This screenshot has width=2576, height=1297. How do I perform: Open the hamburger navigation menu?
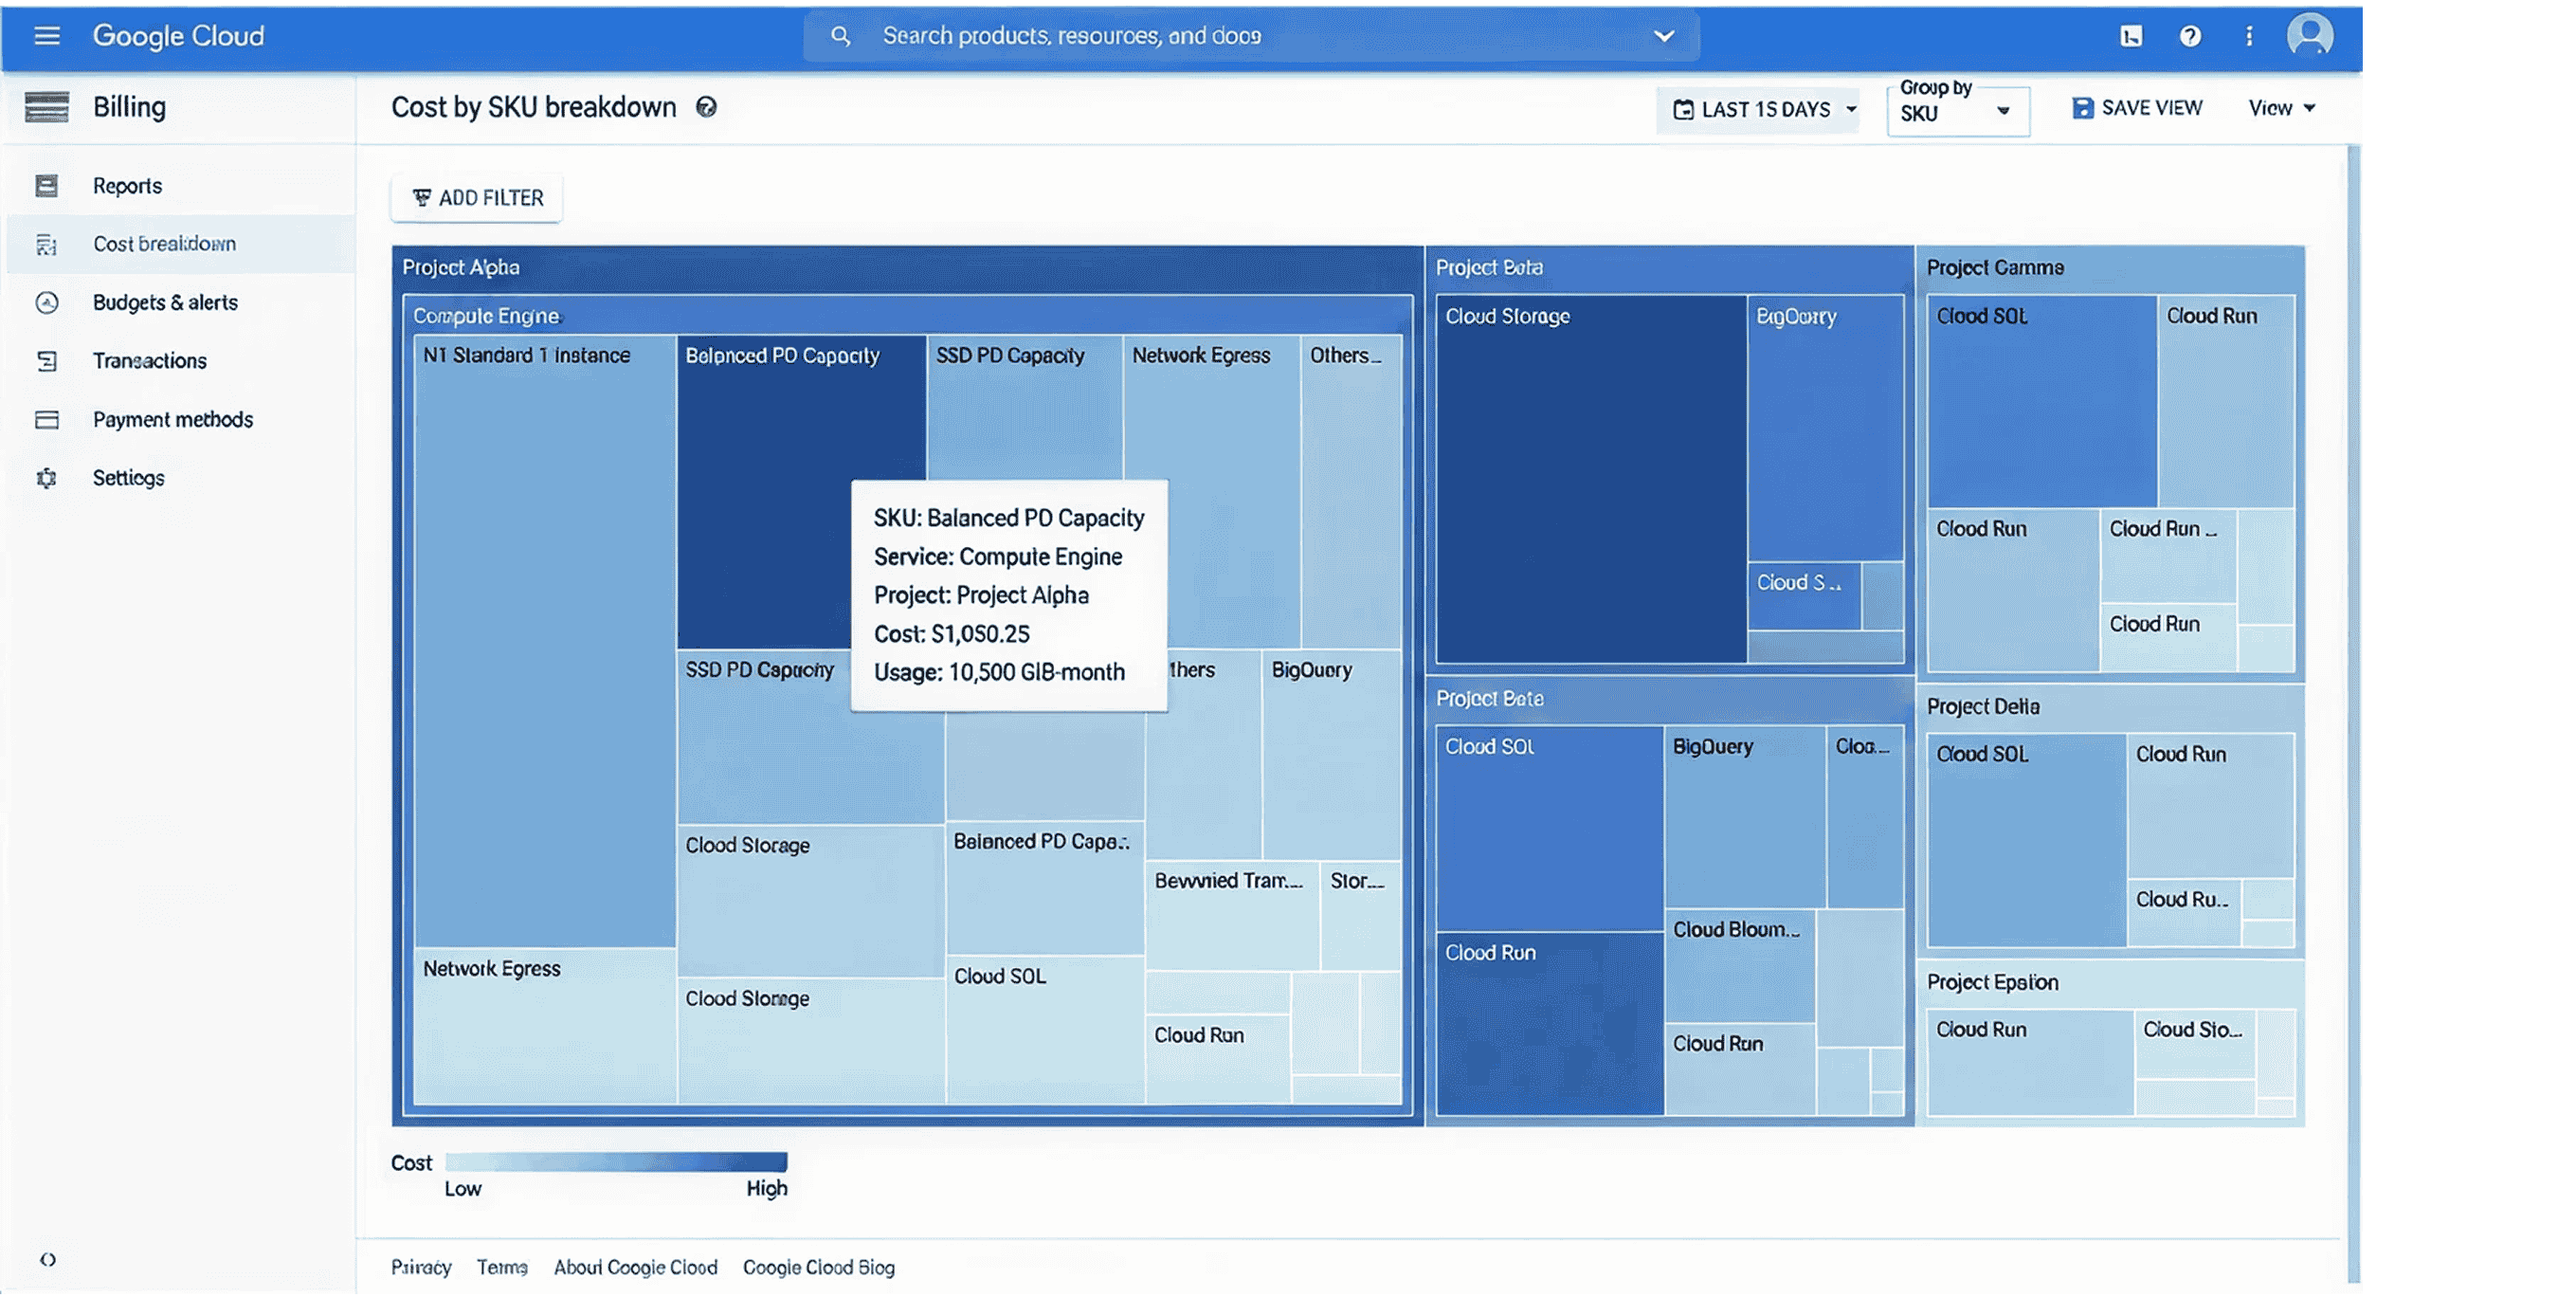(47, 36)
